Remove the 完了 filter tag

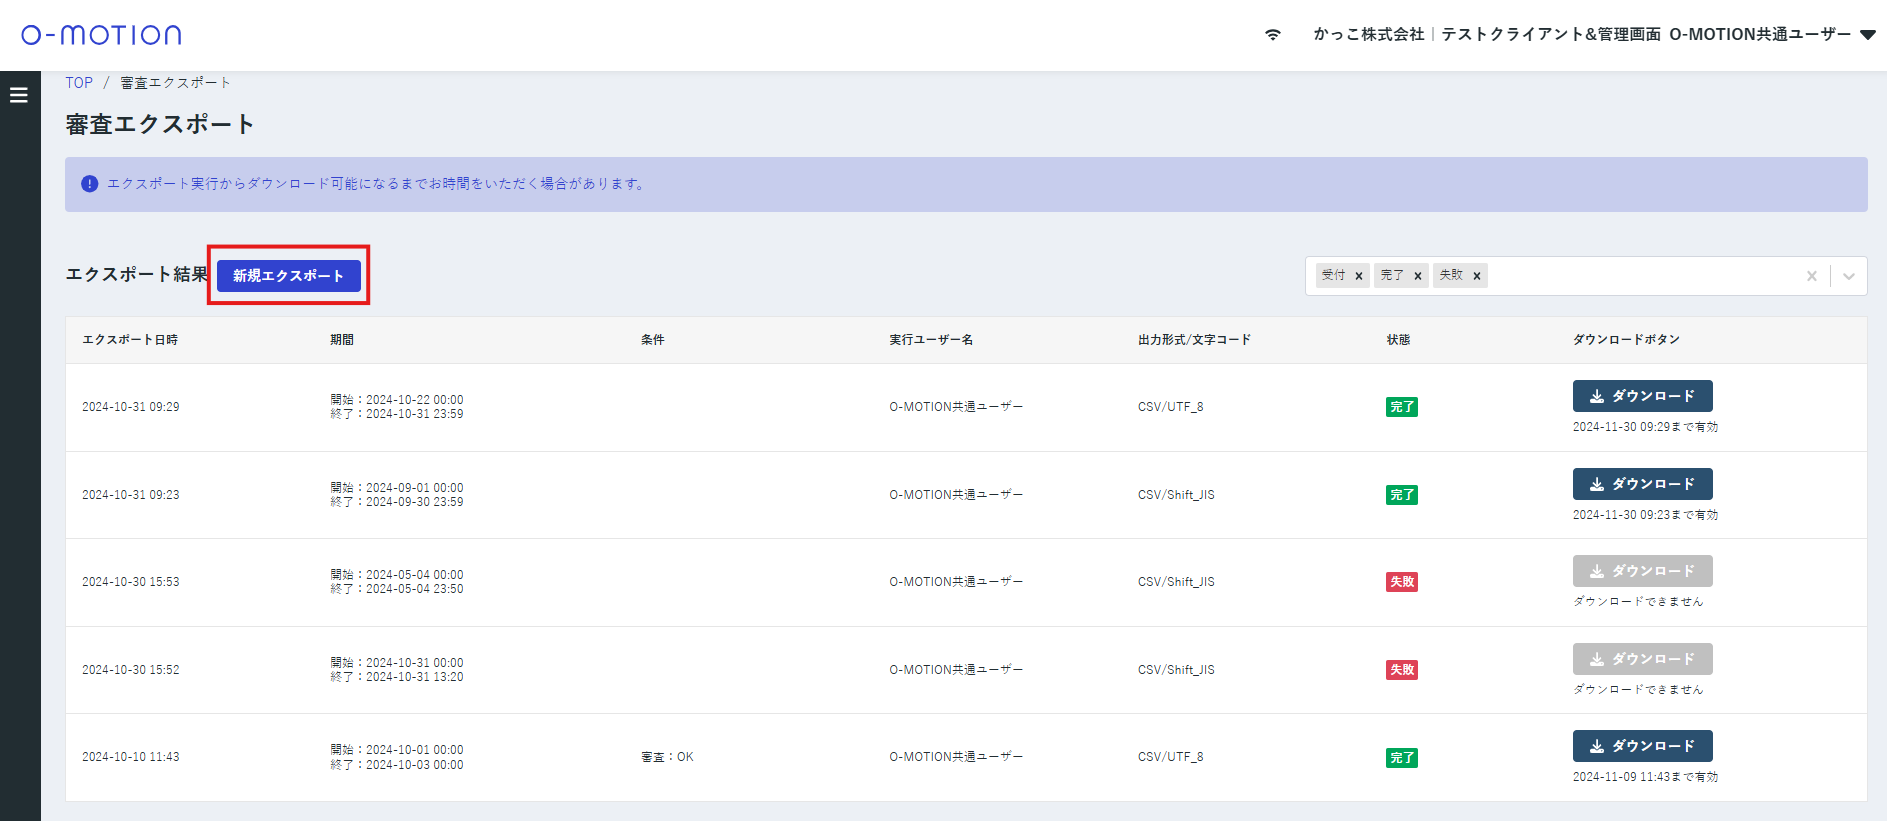point(1417,276)
